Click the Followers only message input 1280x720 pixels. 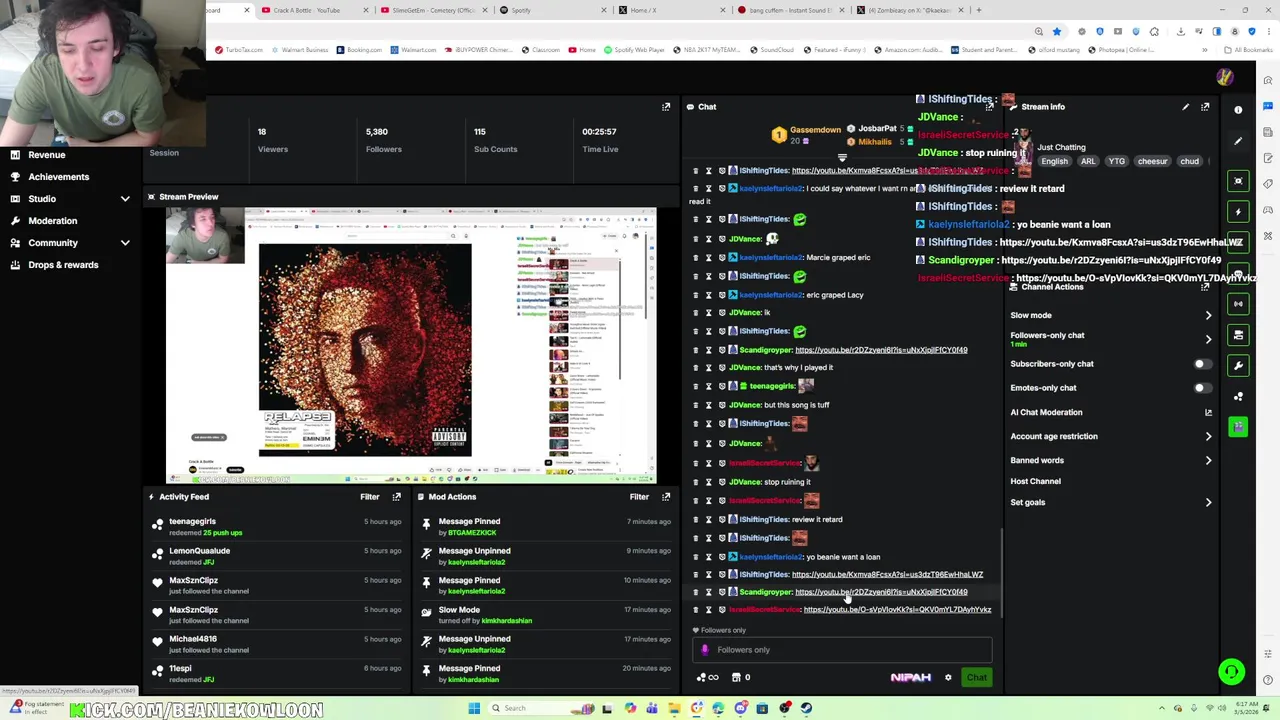tap(842, 650)
